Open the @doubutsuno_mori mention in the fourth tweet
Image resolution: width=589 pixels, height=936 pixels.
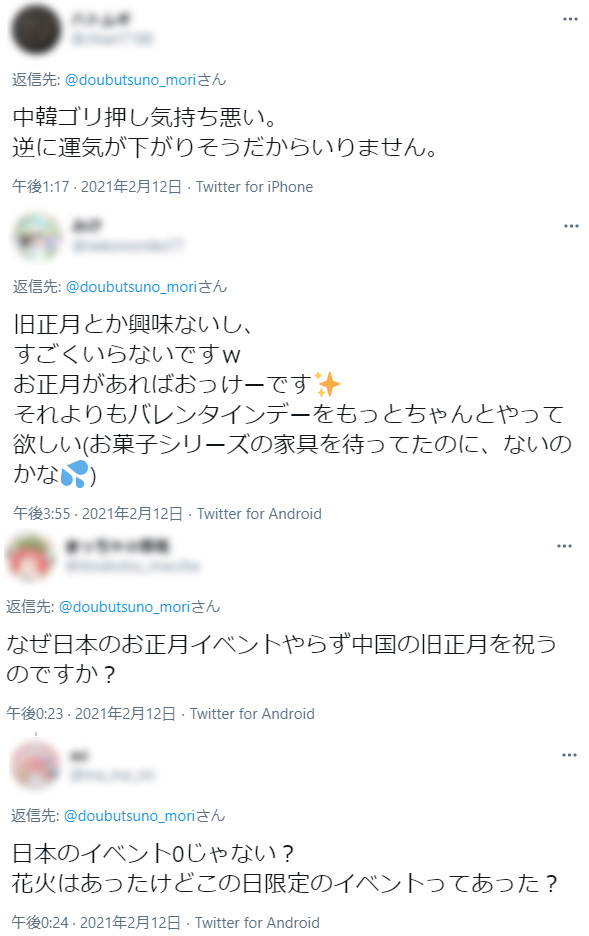(x=129, y=816)
